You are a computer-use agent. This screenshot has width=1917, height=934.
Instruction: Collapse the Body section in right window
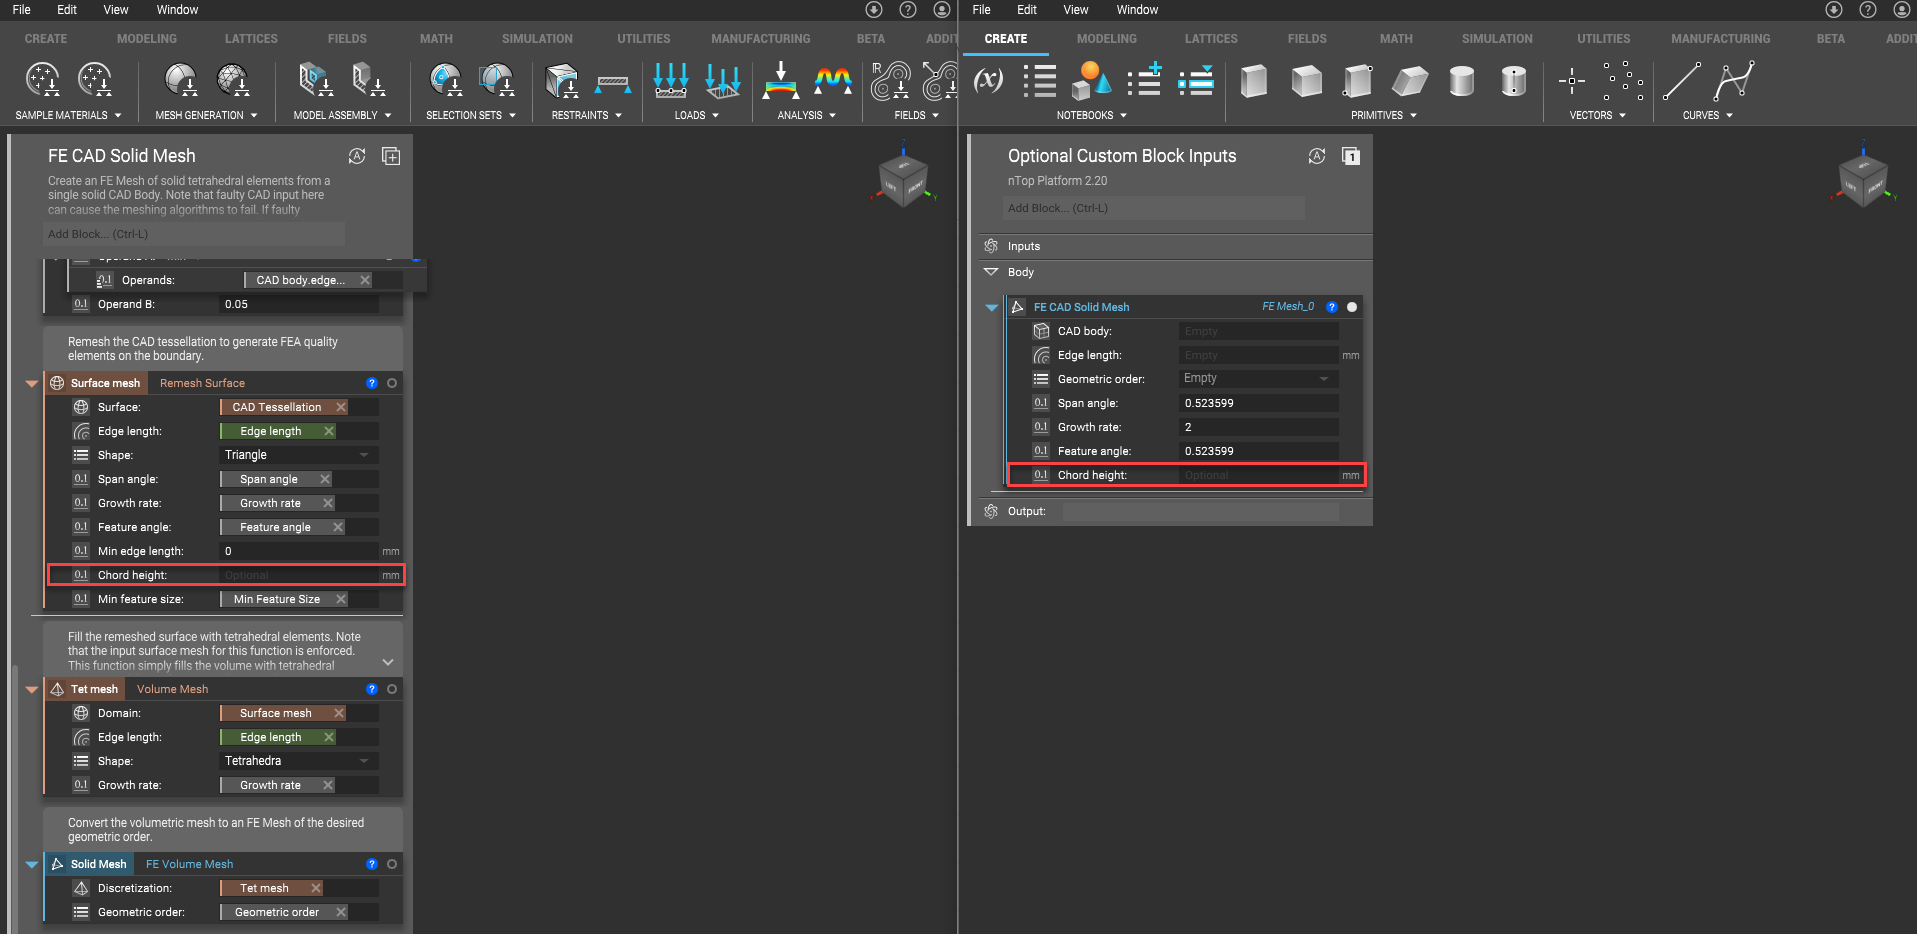(991, 272)
